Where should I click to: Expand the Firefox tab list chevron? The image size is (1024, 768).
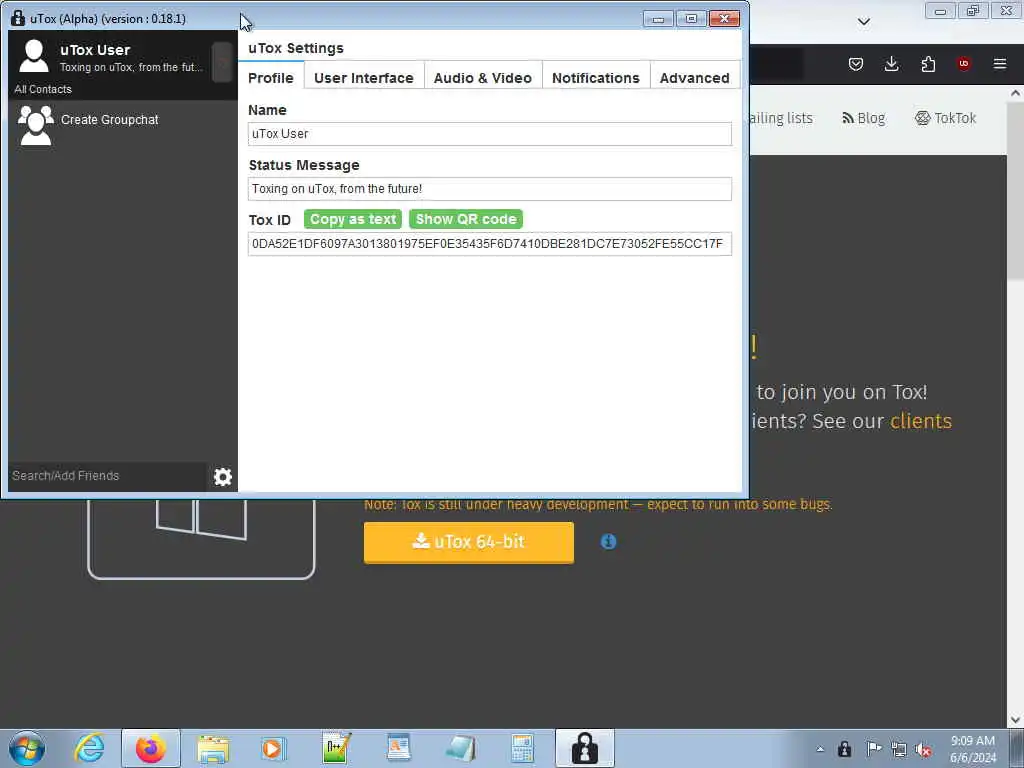coord(863,22)
